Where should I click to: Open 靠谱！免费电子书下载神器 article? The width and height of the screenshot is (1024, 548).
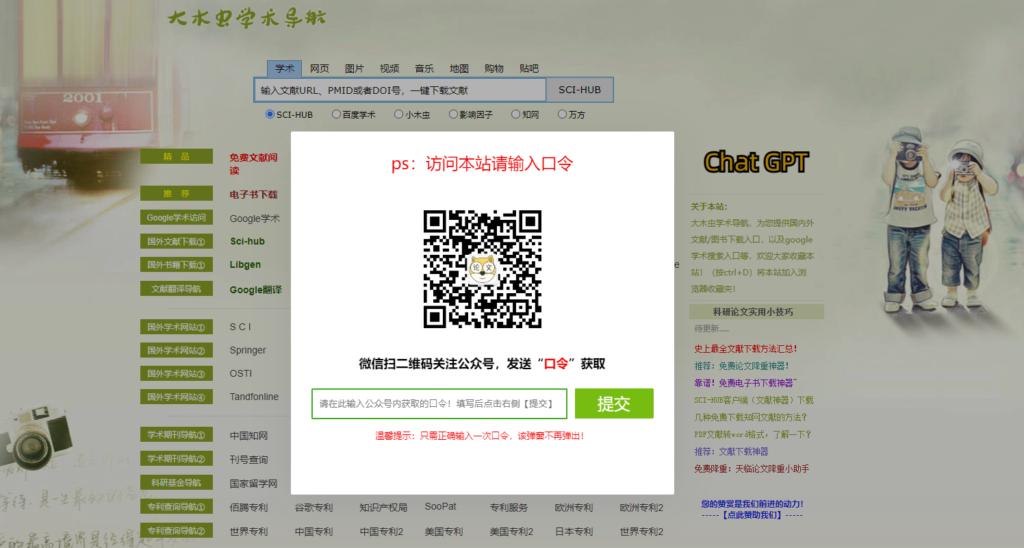pos(745,383)
